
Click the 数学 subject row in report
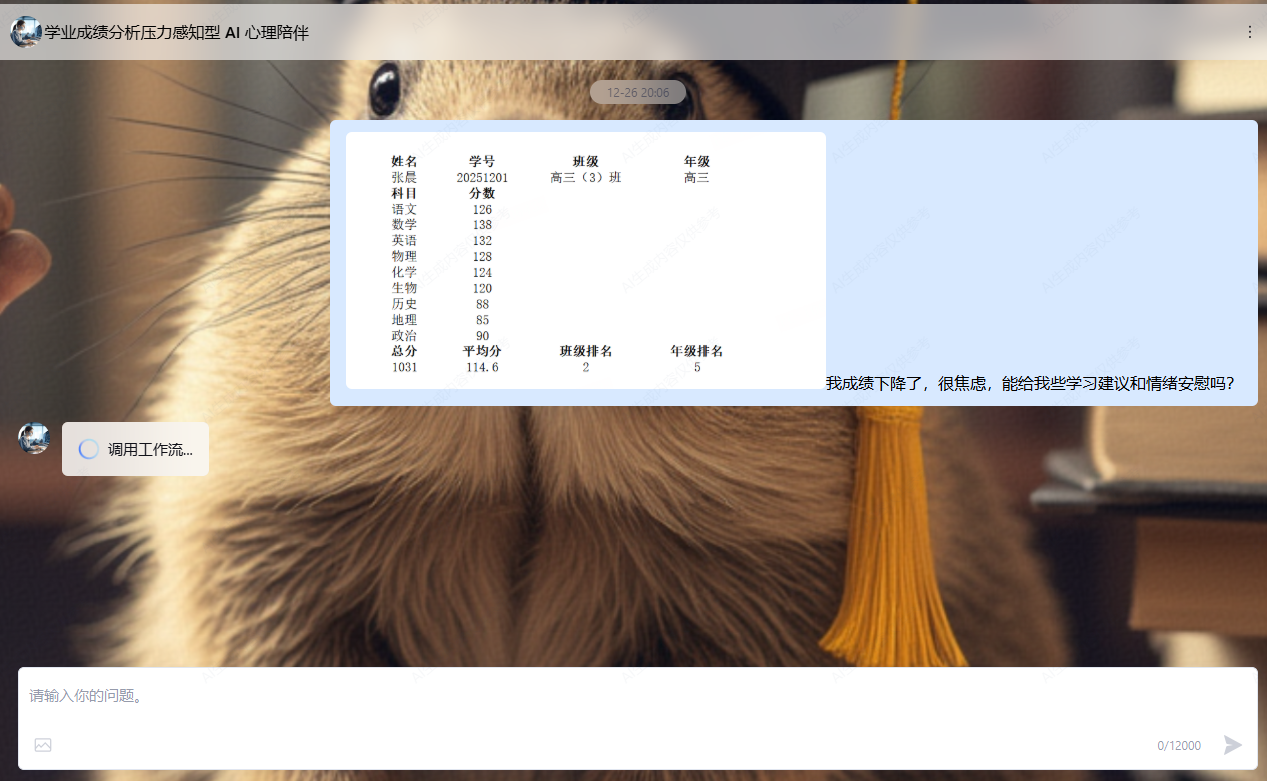[442, 225]
